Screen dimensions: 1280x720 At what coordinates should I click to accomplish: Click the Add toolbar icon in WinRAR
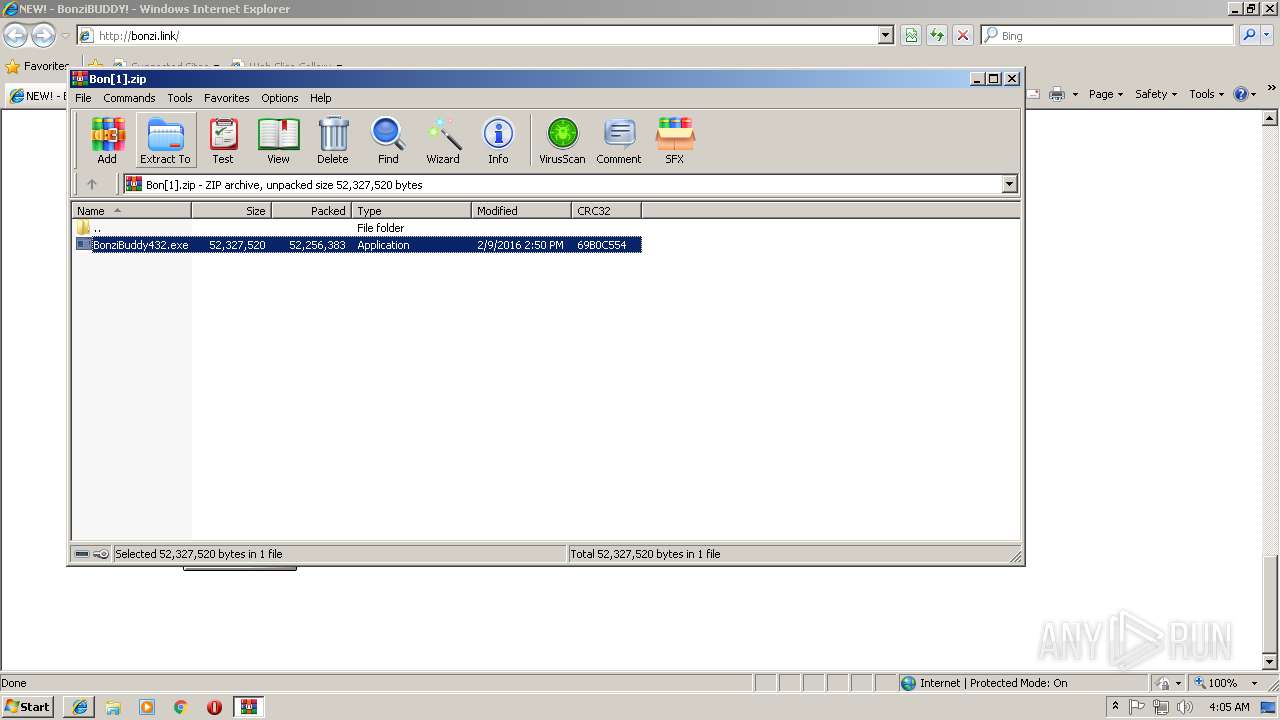coord(107,140)
